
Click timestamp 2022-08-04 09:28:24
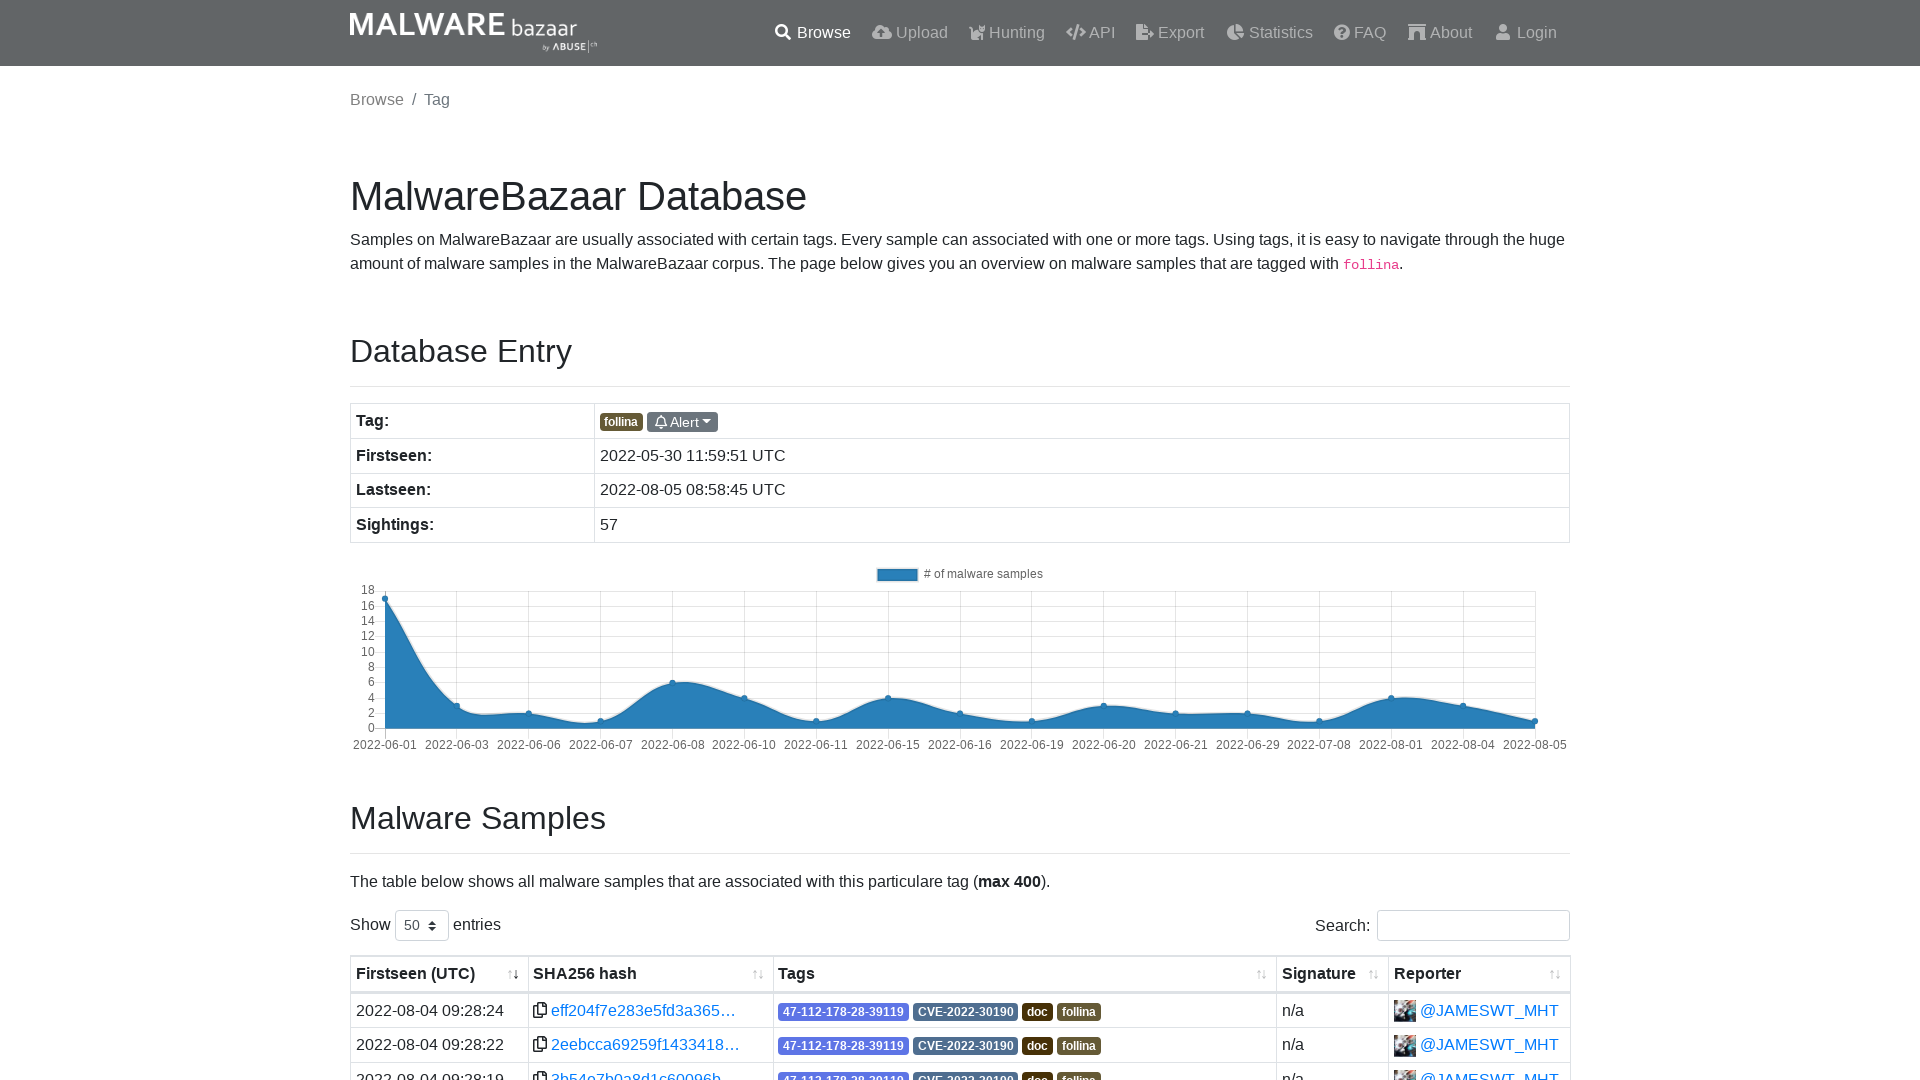(430, 1011)
